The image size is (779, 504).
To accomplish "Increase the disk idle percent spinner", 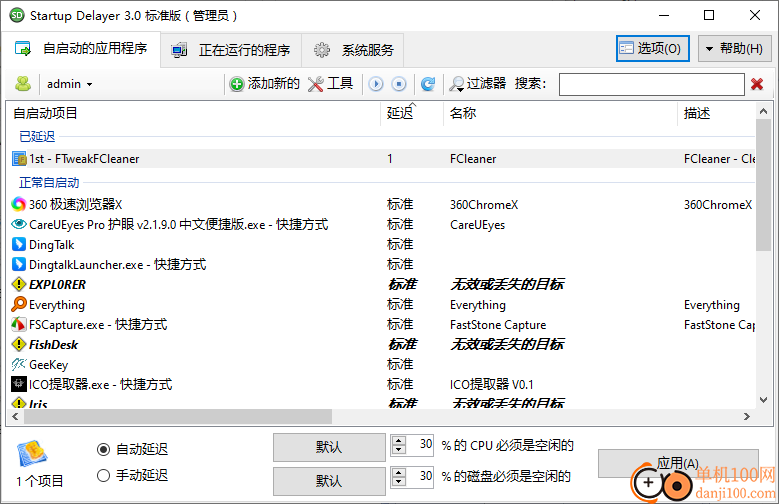I will 398,472.
